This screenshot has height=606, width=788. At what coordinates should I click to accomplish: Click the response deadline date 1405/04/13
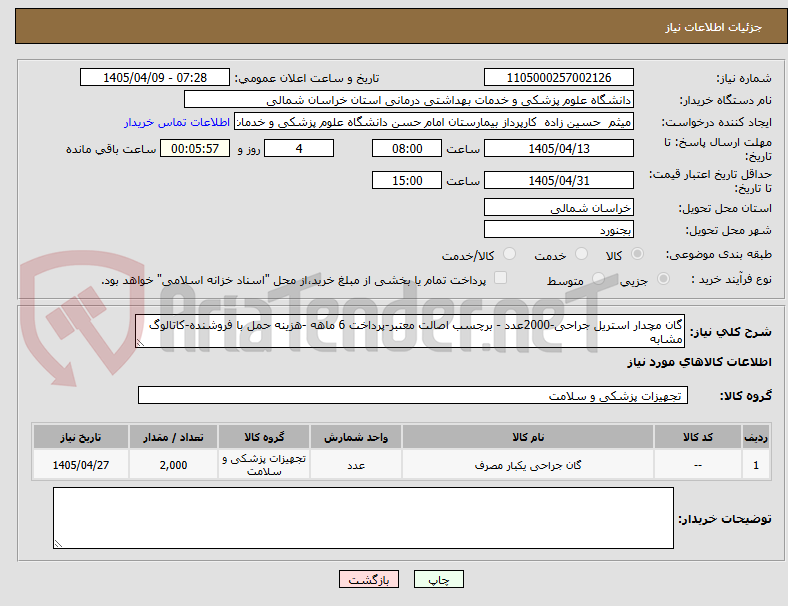[x=559, y=148]
